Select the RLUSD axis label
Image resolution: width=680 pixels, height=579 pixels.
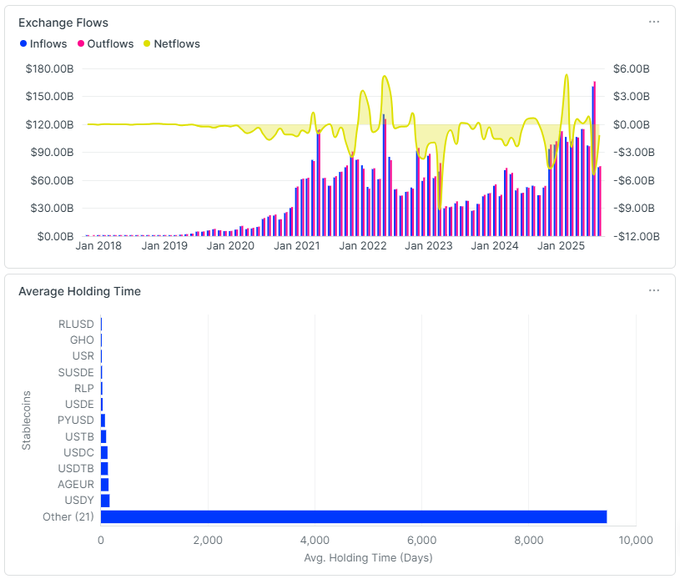76,324
